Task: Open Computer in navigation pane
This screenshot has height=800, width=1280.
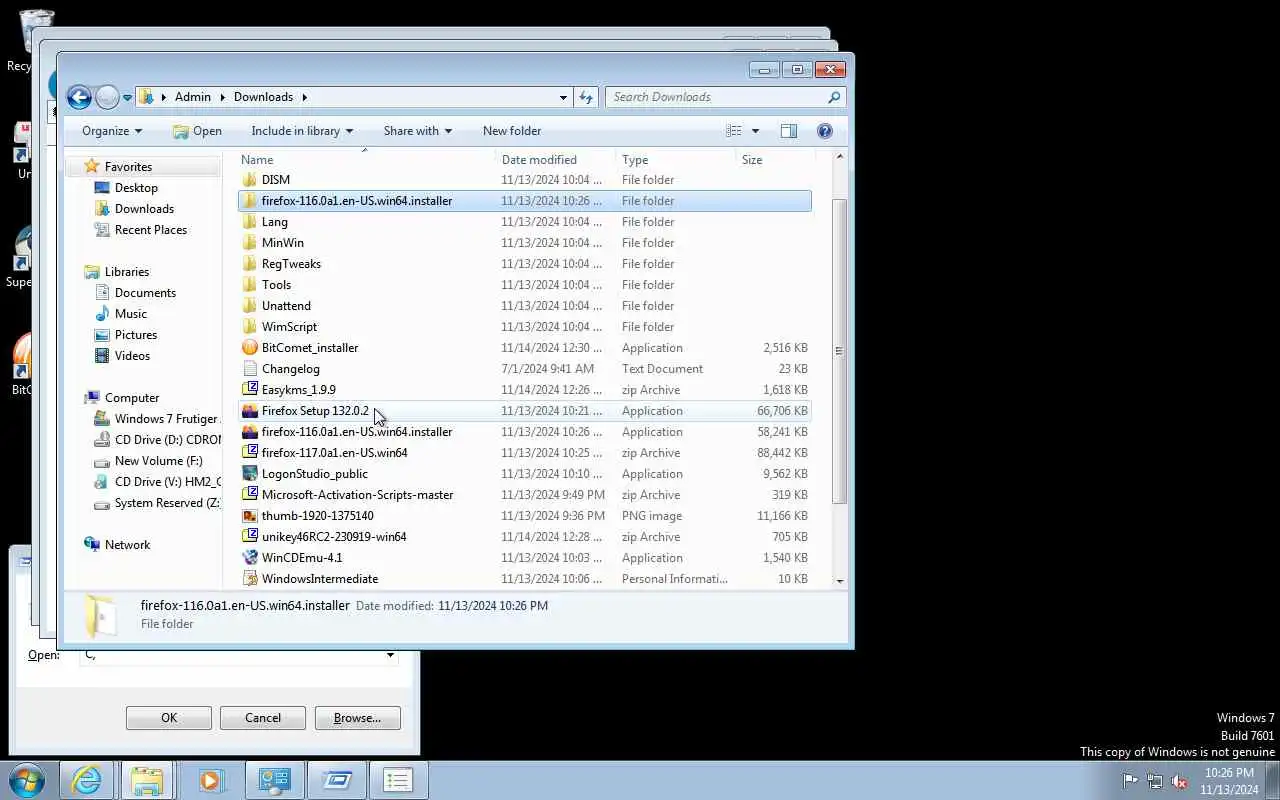Action: click(131, 398)
